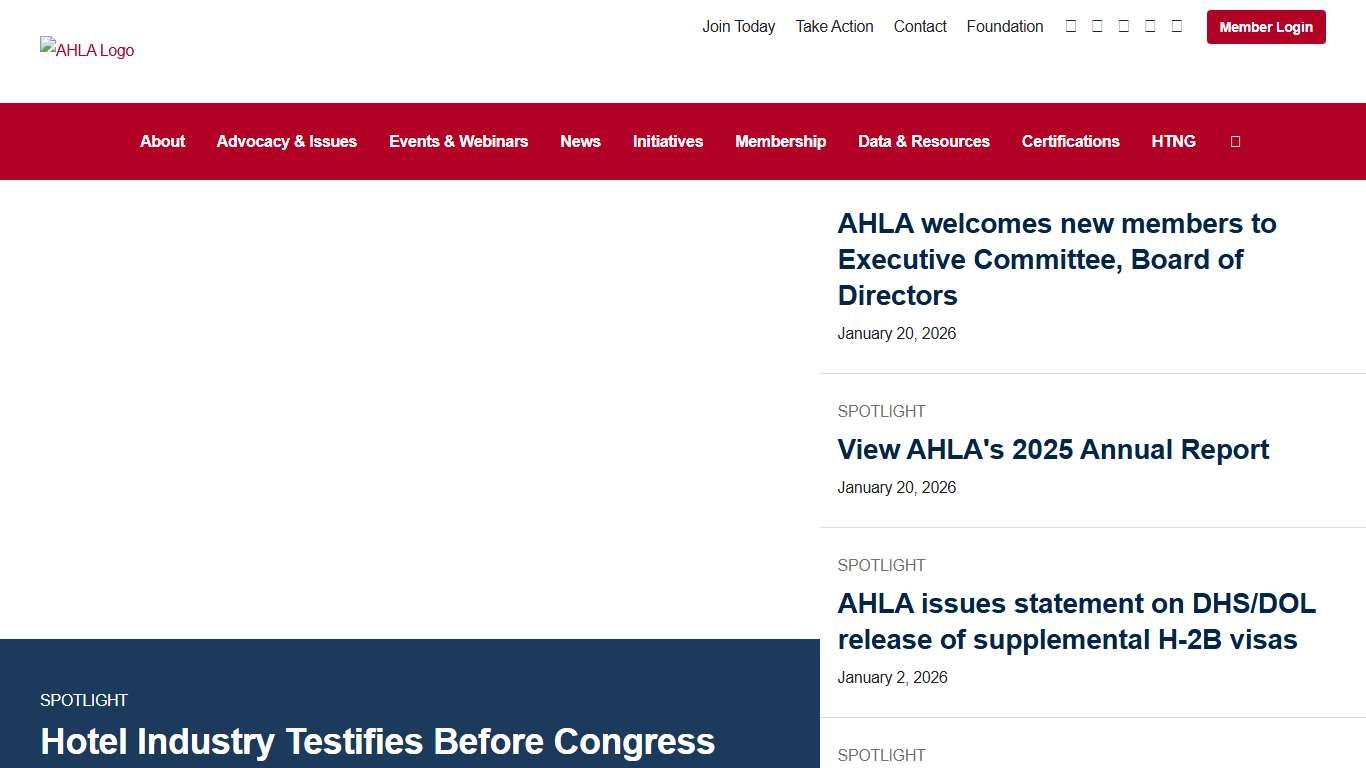
Task: Click the second social icon in the header
Action: (1097, 26)
